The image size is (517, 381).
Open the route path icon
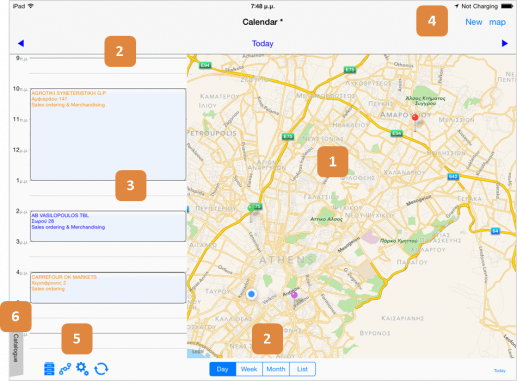65,369
